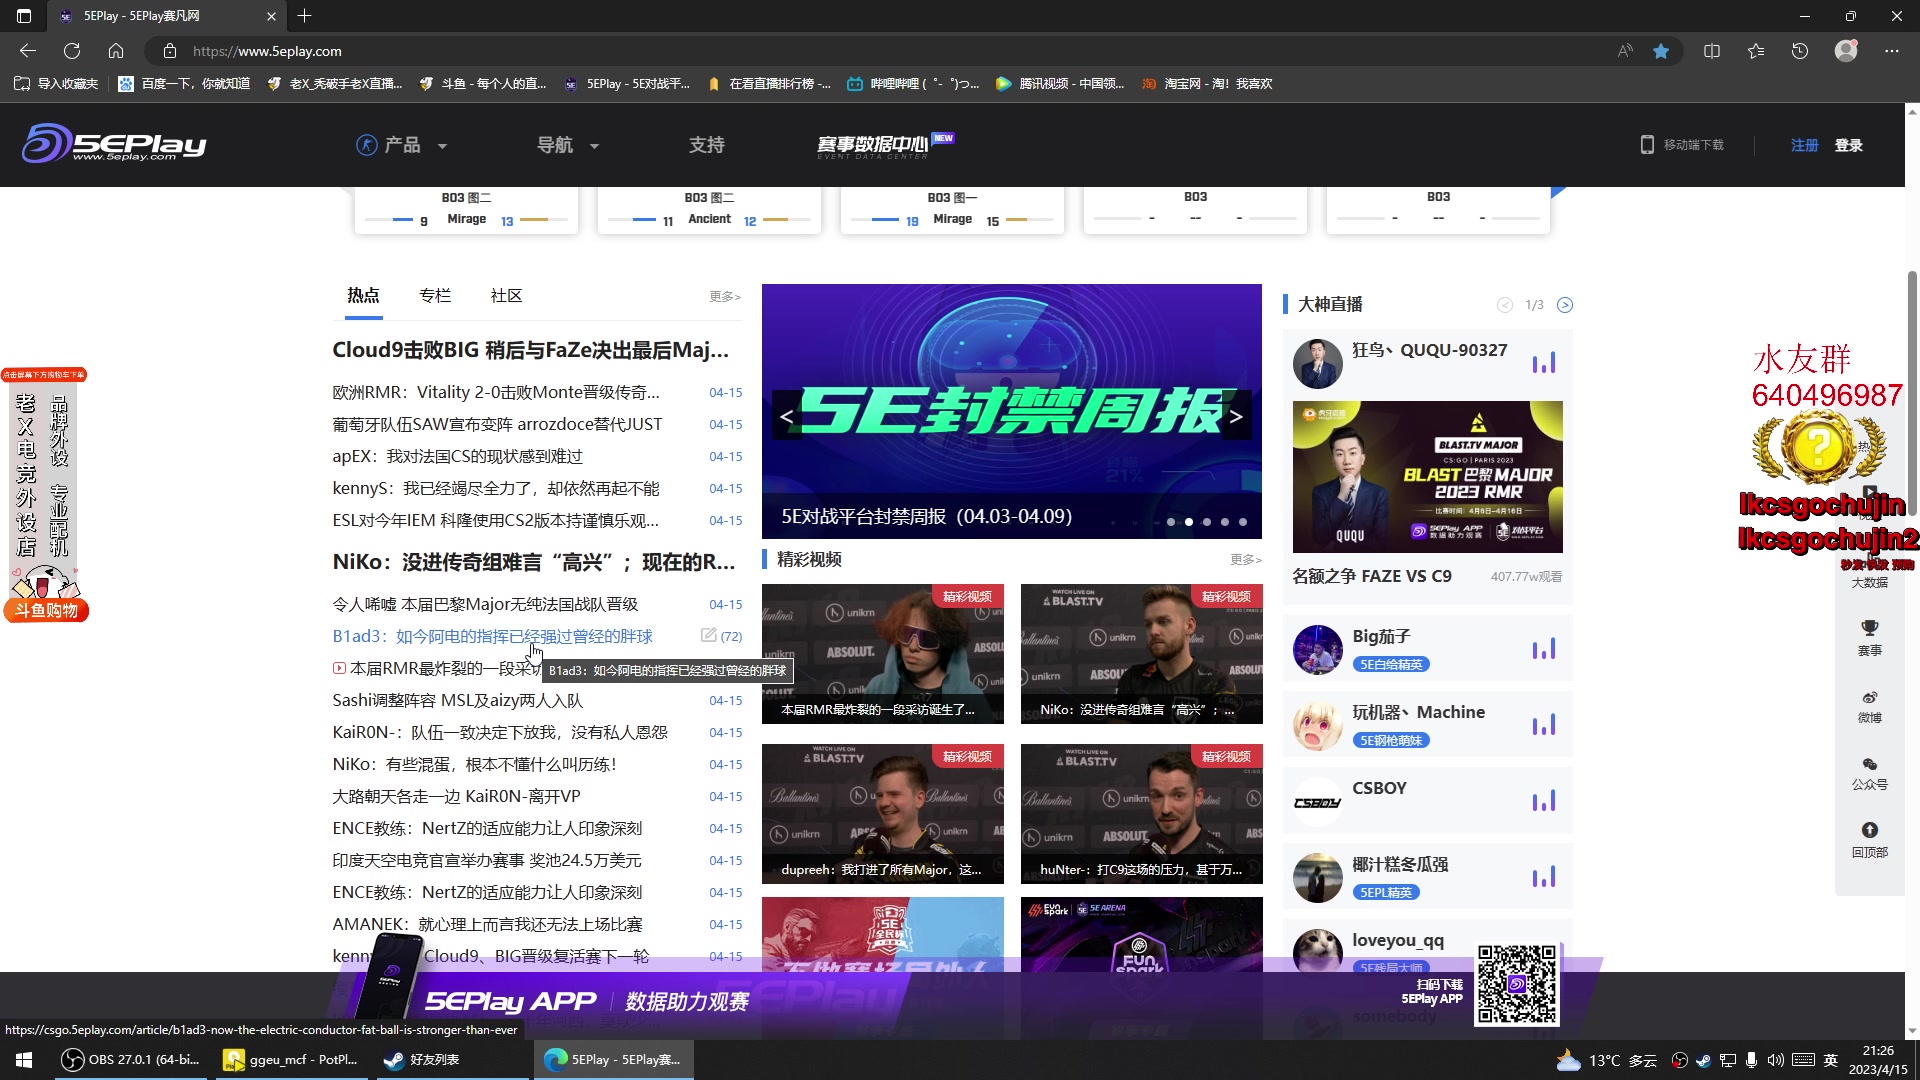Open apEX 我对法国CS的现状 article
The image size is (1920, 1080).
click(457, 456)
